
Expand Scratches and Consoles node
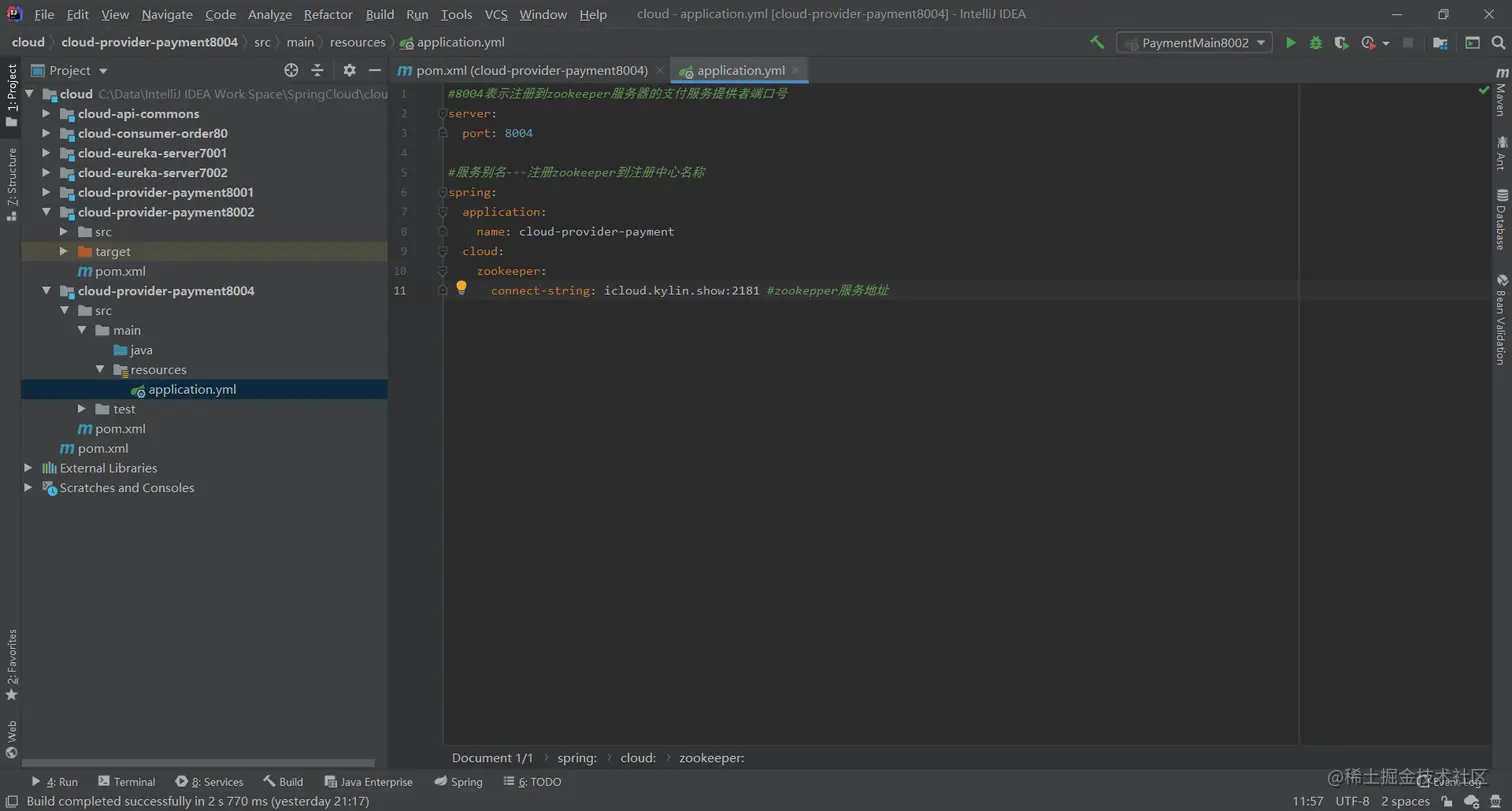click(x=28, y=488)
